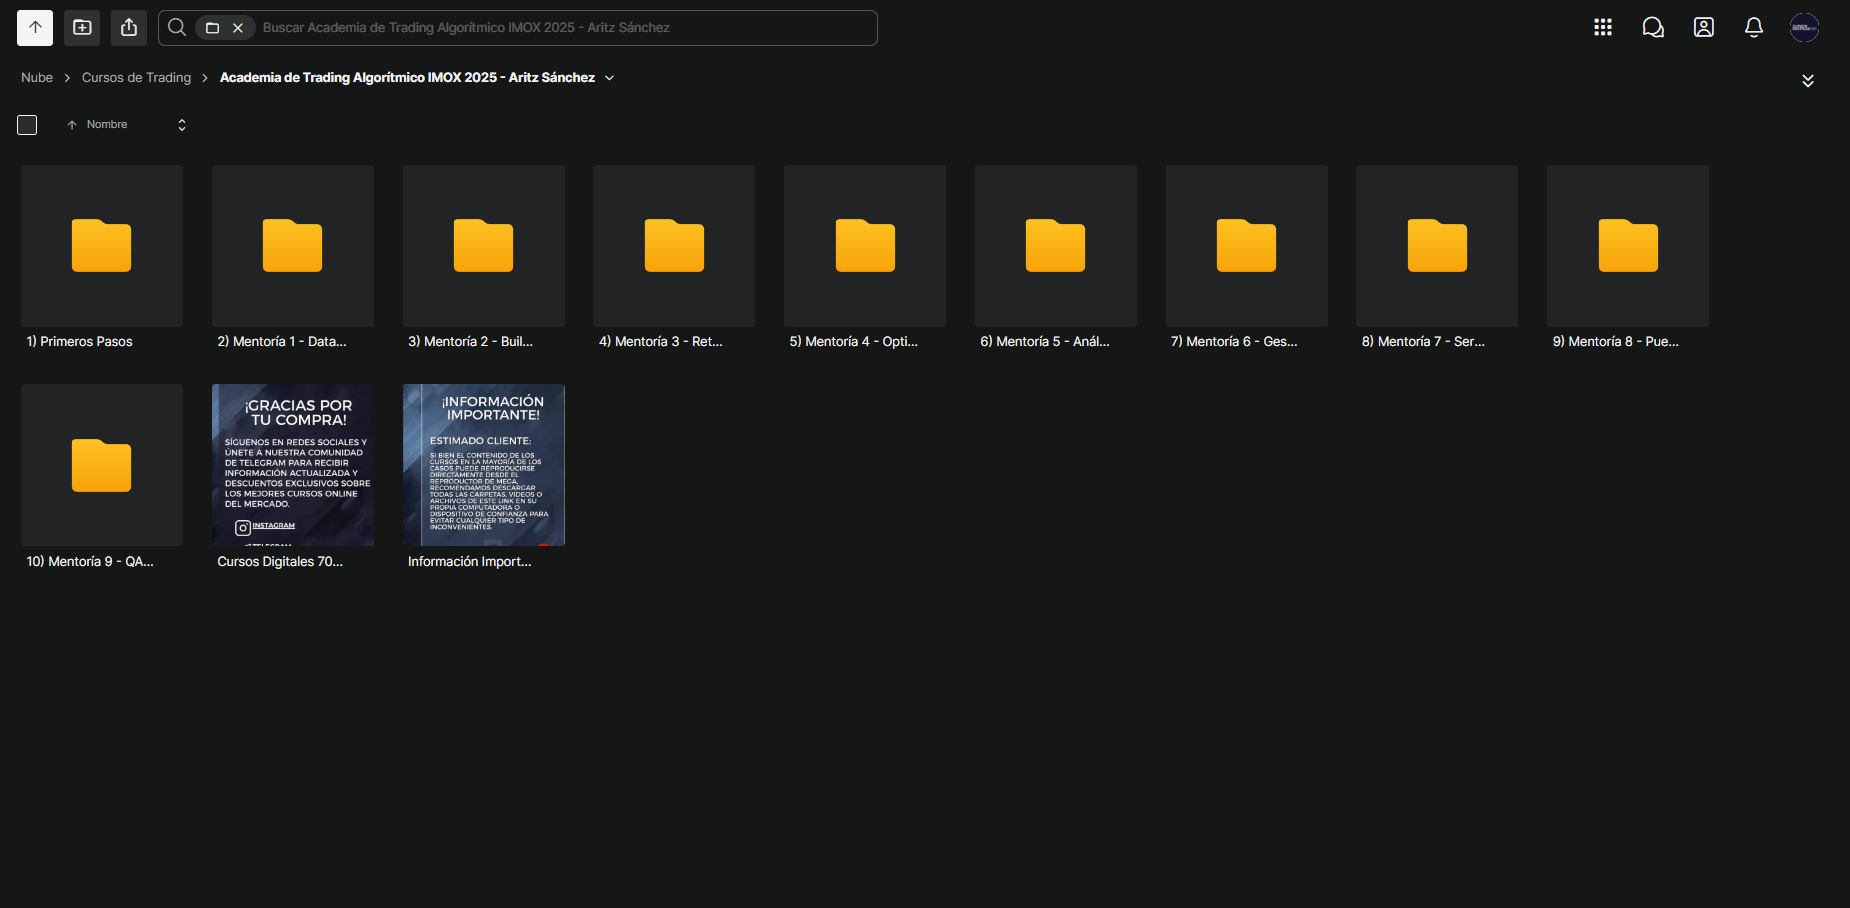Toggle the ascending sort arrow
Image resolution: width=1850 pixels, height=908 pixels.
(72, 125)
